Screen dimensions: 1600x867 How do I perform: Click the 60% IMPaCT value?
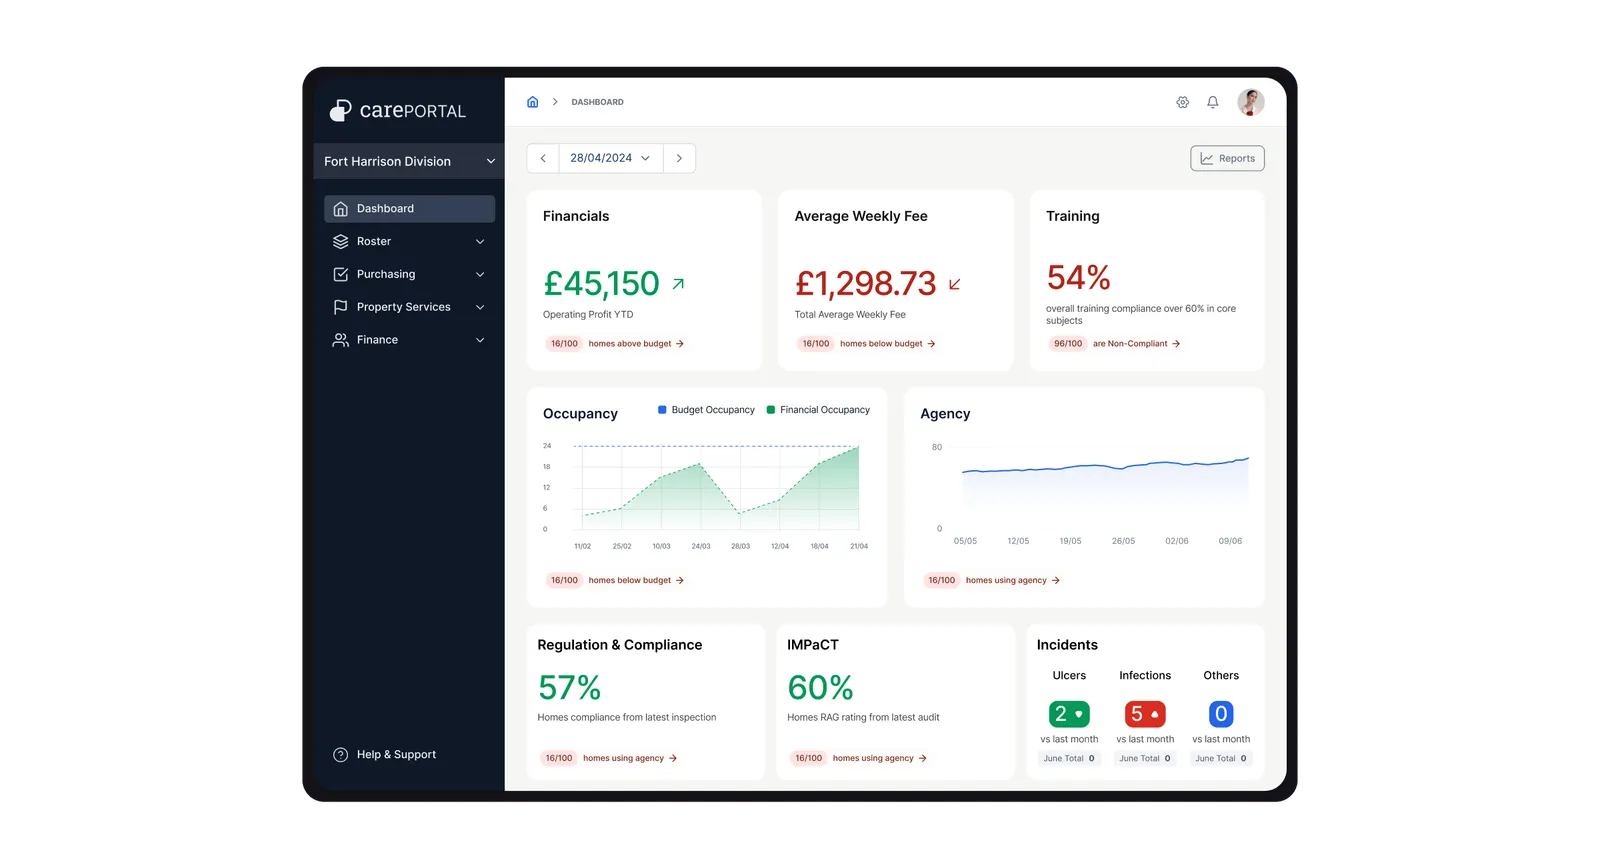click(820, 688)
